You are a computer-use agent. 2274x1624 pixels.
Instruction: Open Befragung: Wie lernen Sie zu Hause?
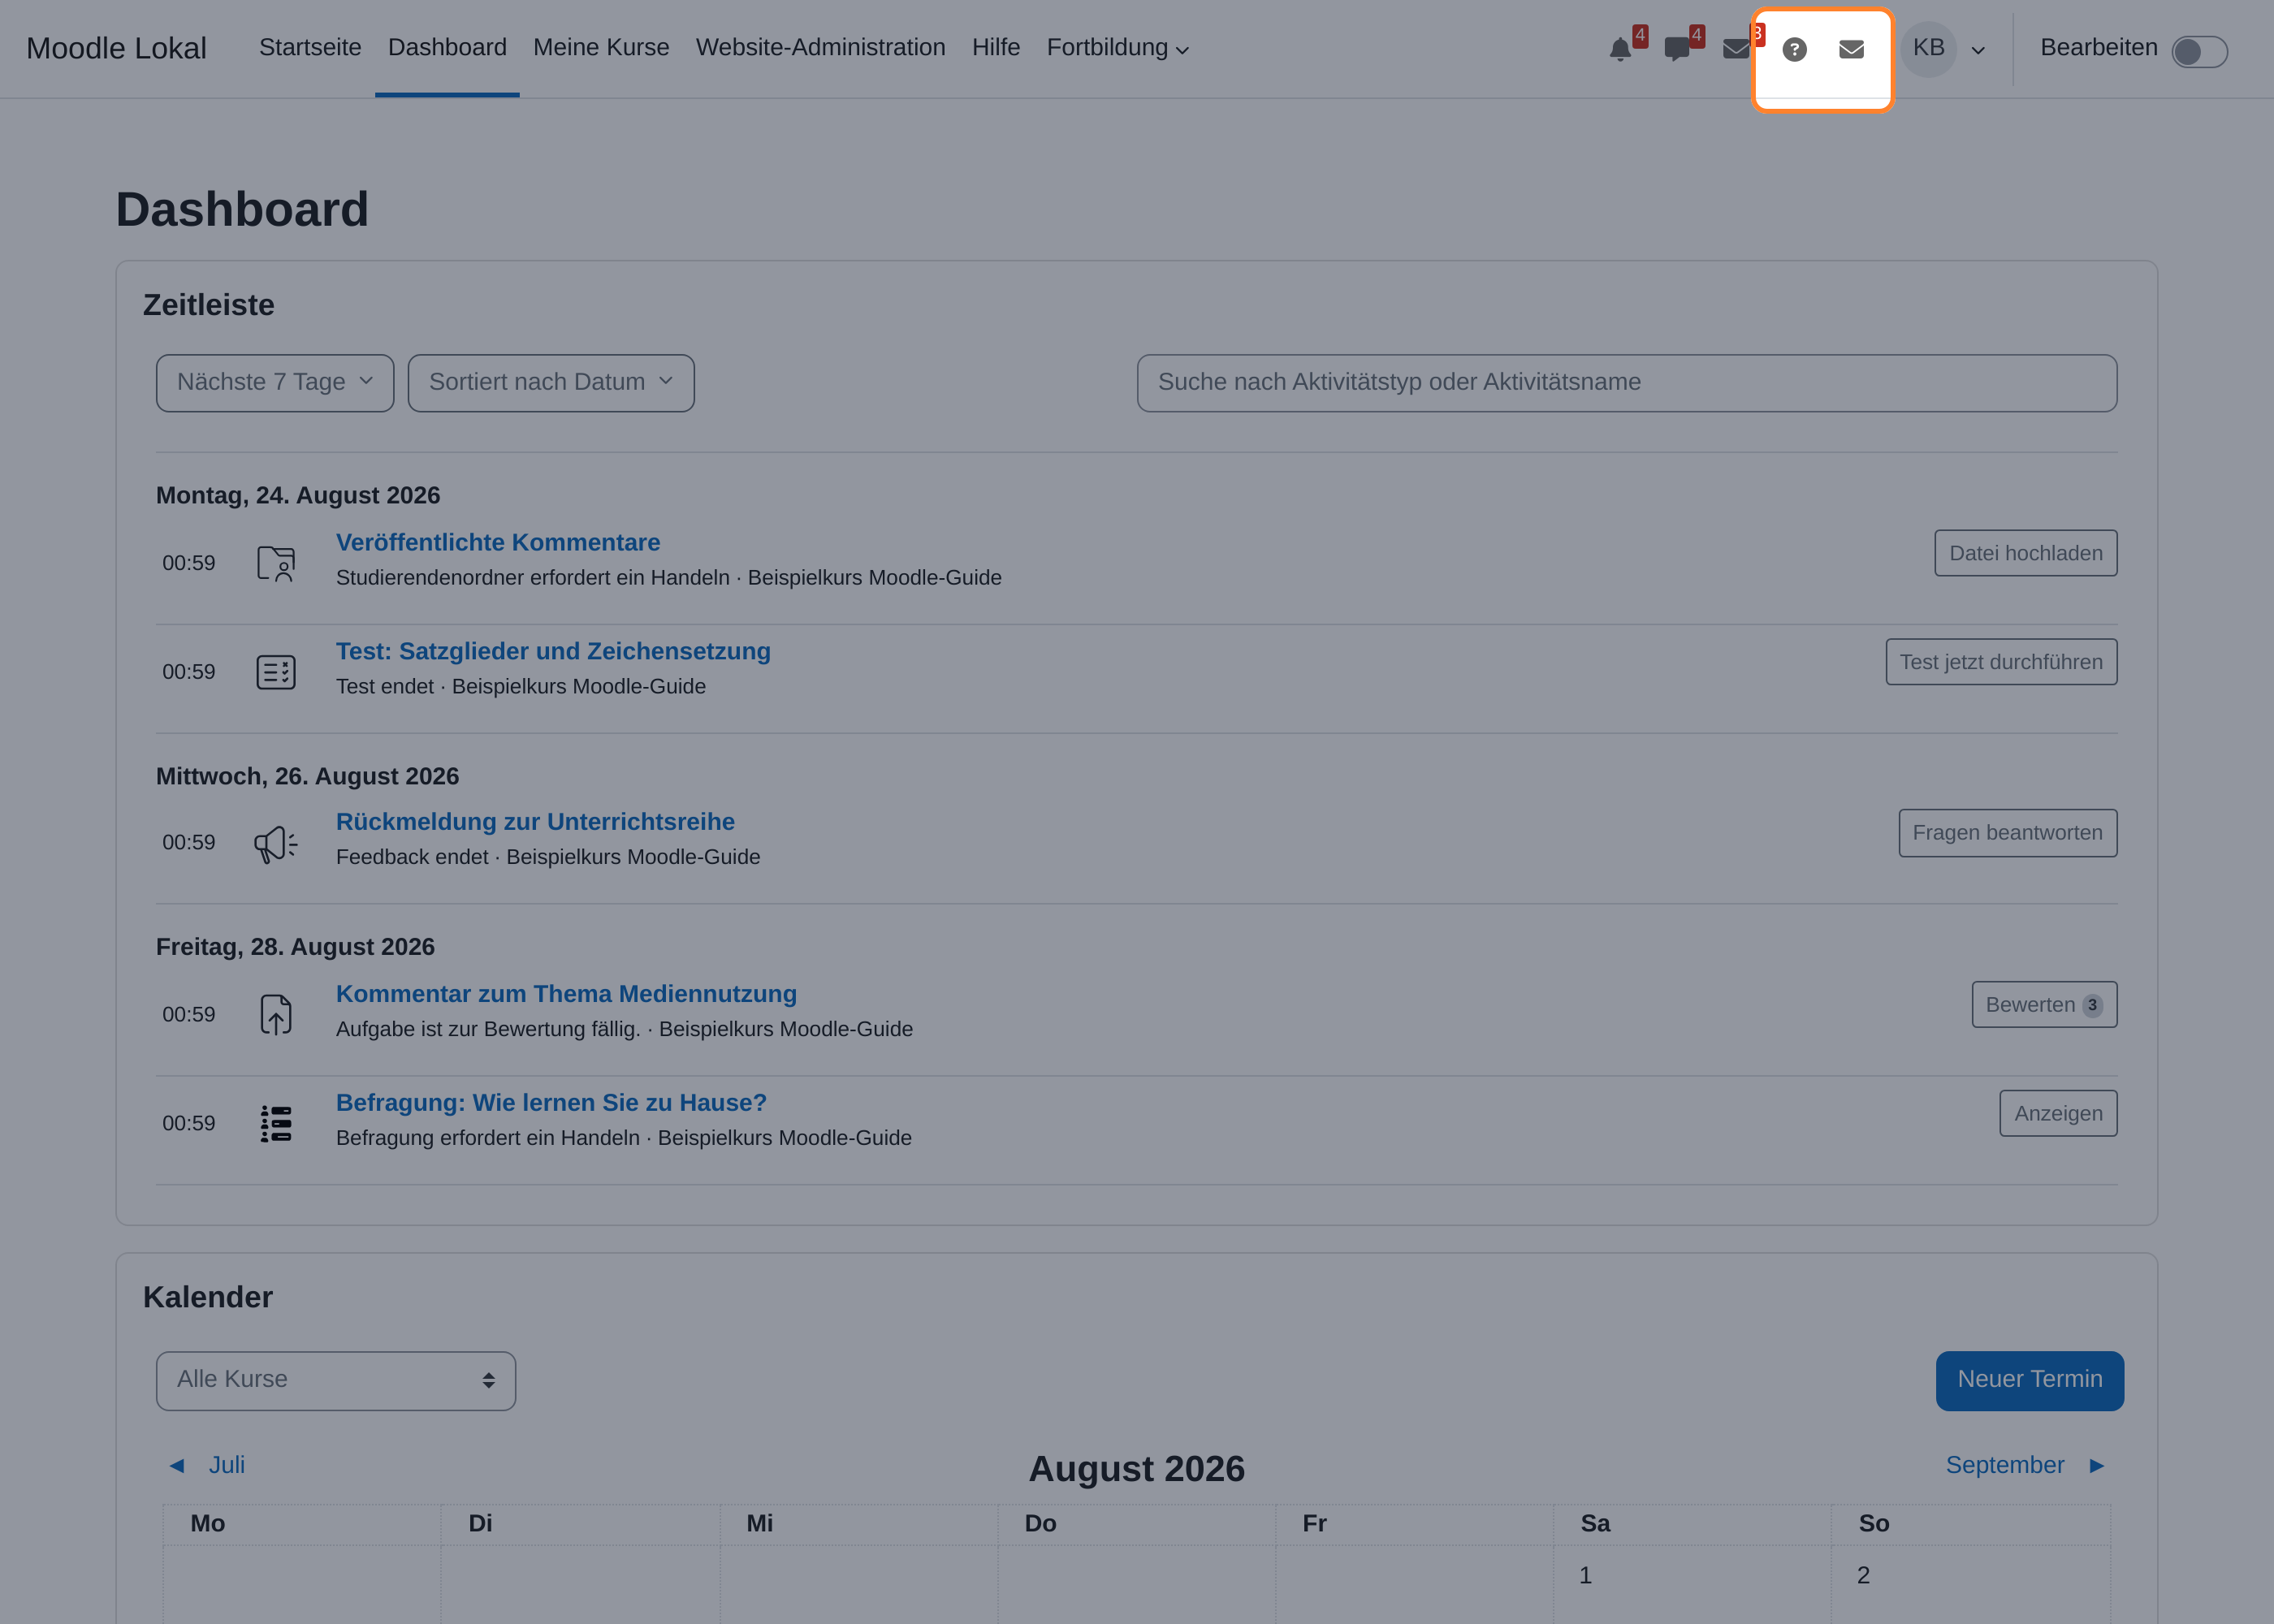(x=551, y=1103)
